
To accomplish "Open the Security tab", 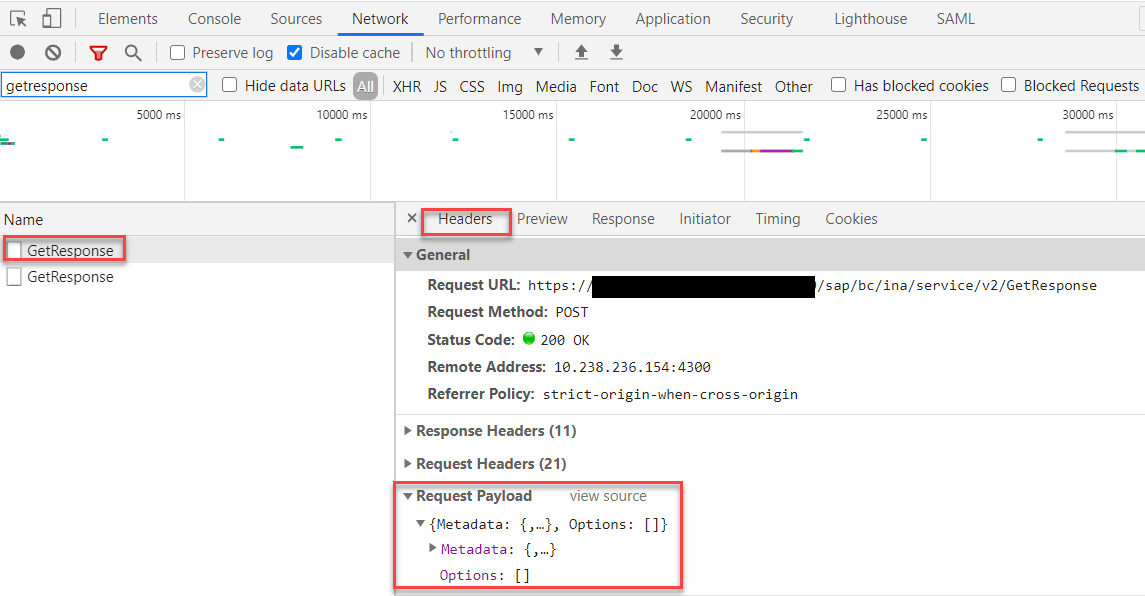I will [766, 19].
